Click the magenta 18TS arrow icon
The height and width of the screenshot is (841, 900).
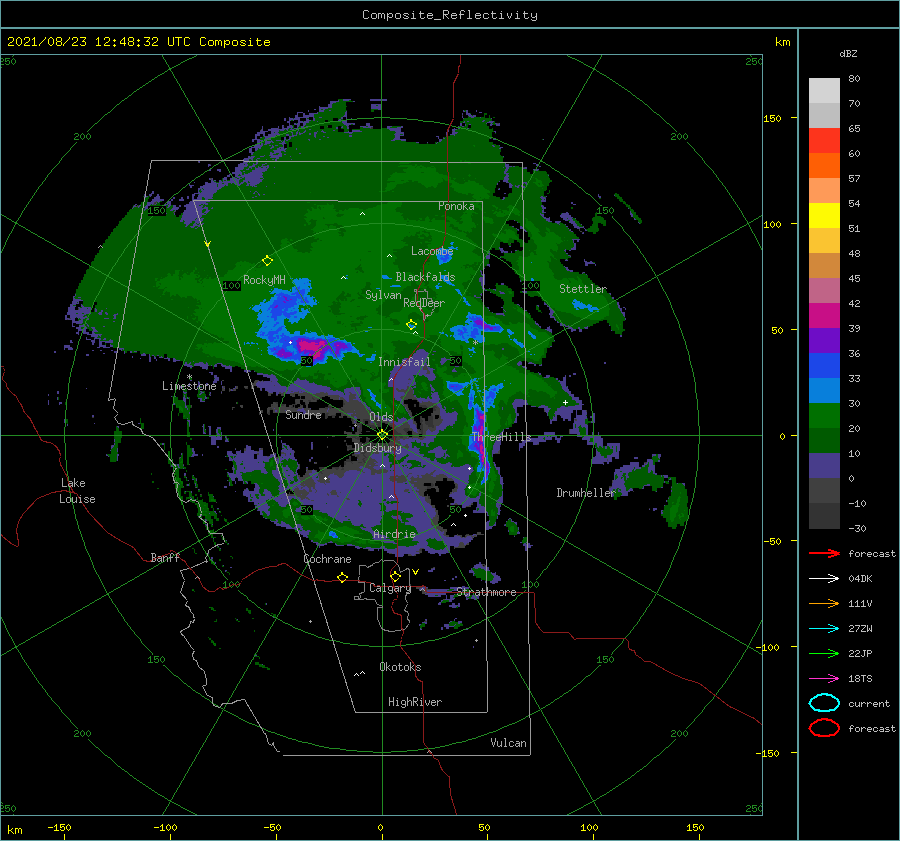824,679
